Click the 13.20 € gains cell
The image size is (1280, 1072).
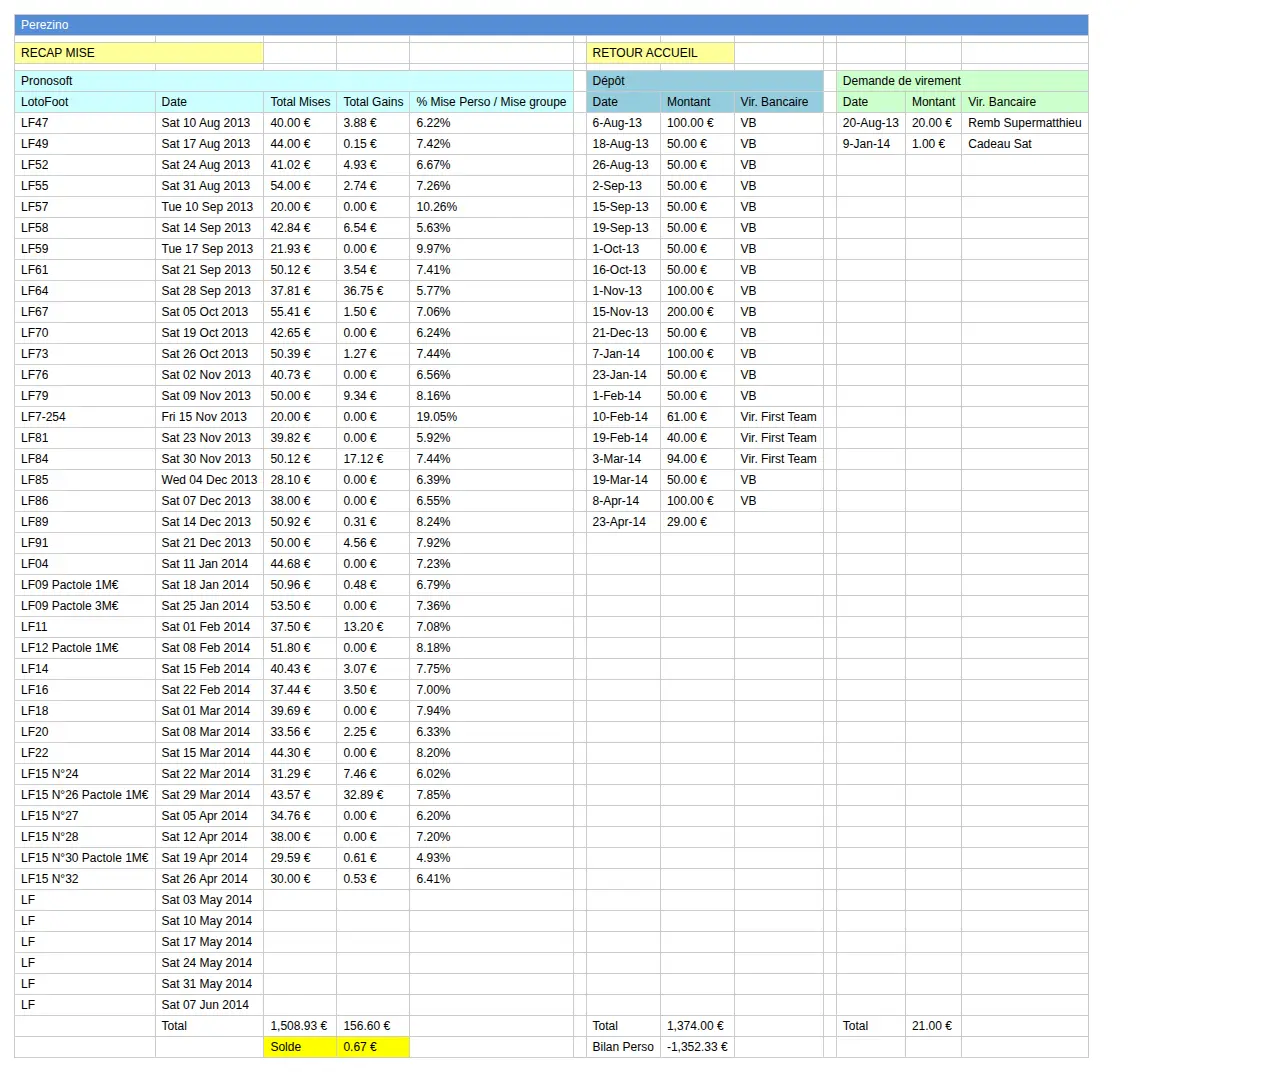click(373, 627)
